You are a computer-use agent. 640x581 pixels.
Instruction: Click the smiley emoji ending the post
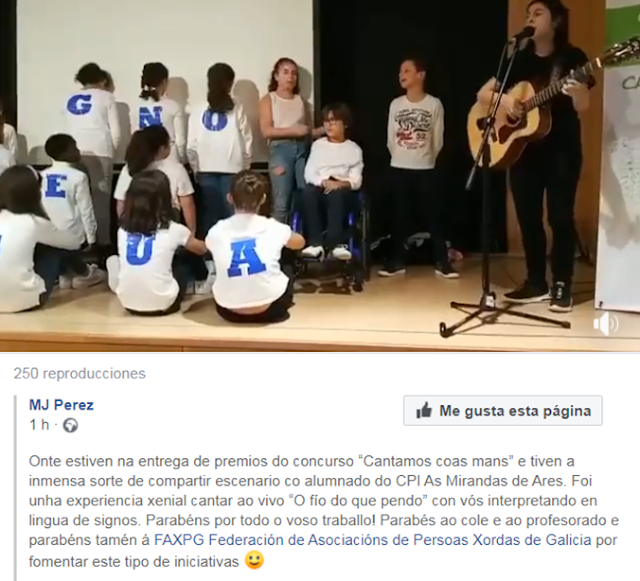(254, 560)
